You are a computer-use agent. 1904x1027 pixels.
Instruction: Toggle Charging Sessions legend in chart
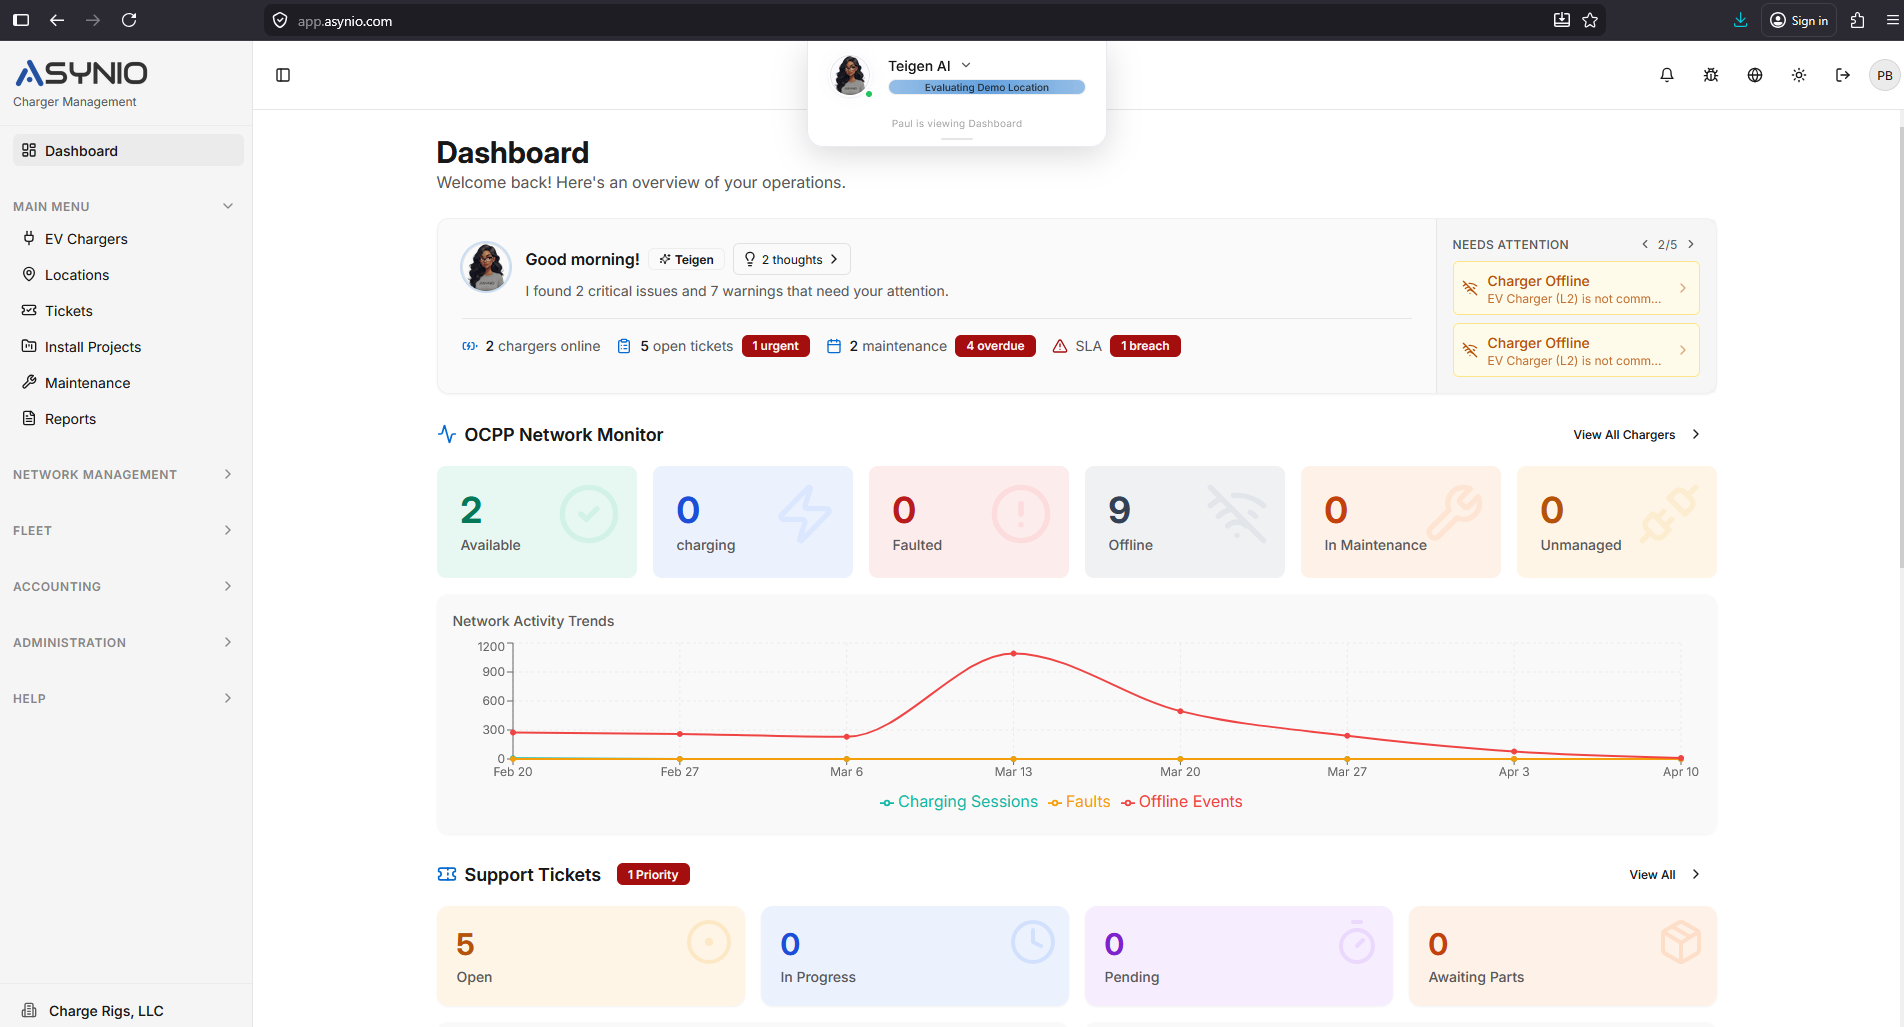pyautogui.click(x=959, y=802)
